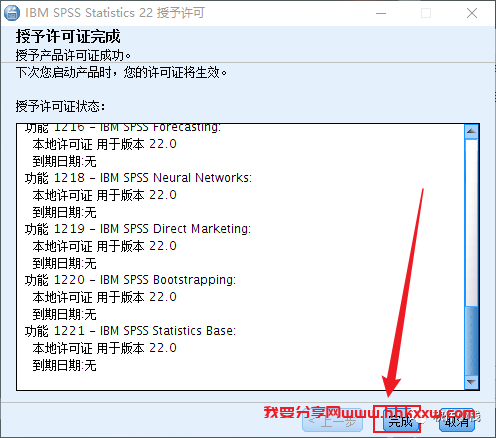Select the line '功能 1219 – IBM SPSS Direct Marketing:'
Image resolution: width=496 pixels, height=438 pixels.
click(x=138, y=229)
